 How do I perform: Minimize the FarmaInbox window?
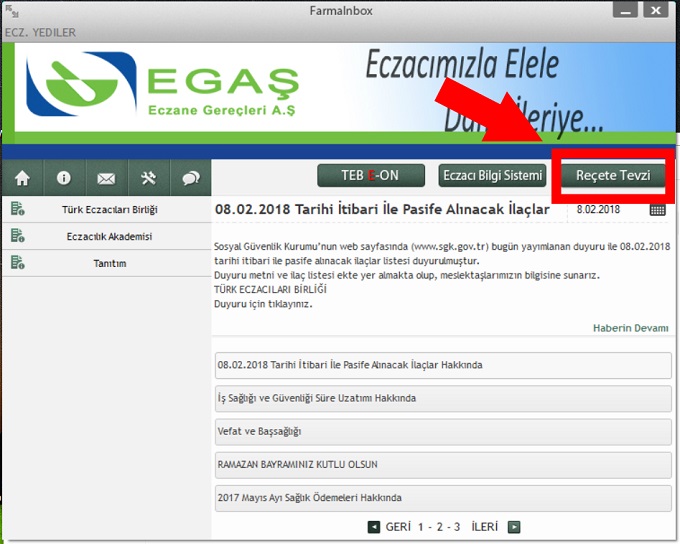coord(625,10)
